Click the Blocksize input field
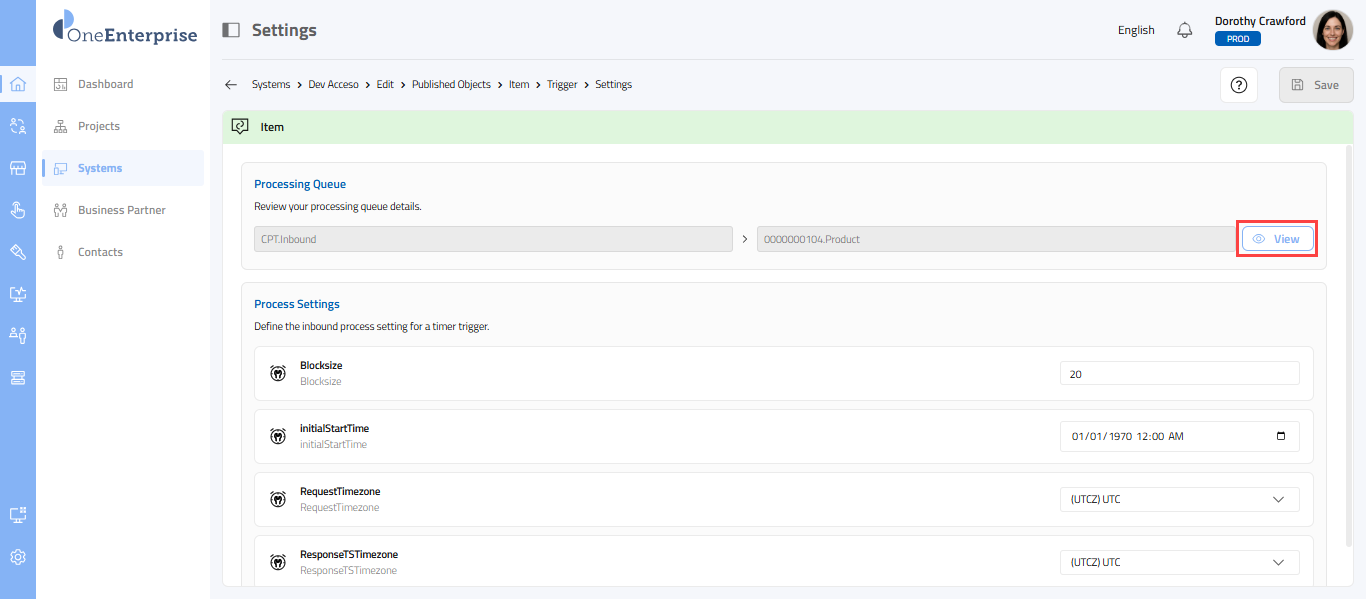 coord(1179,373)
